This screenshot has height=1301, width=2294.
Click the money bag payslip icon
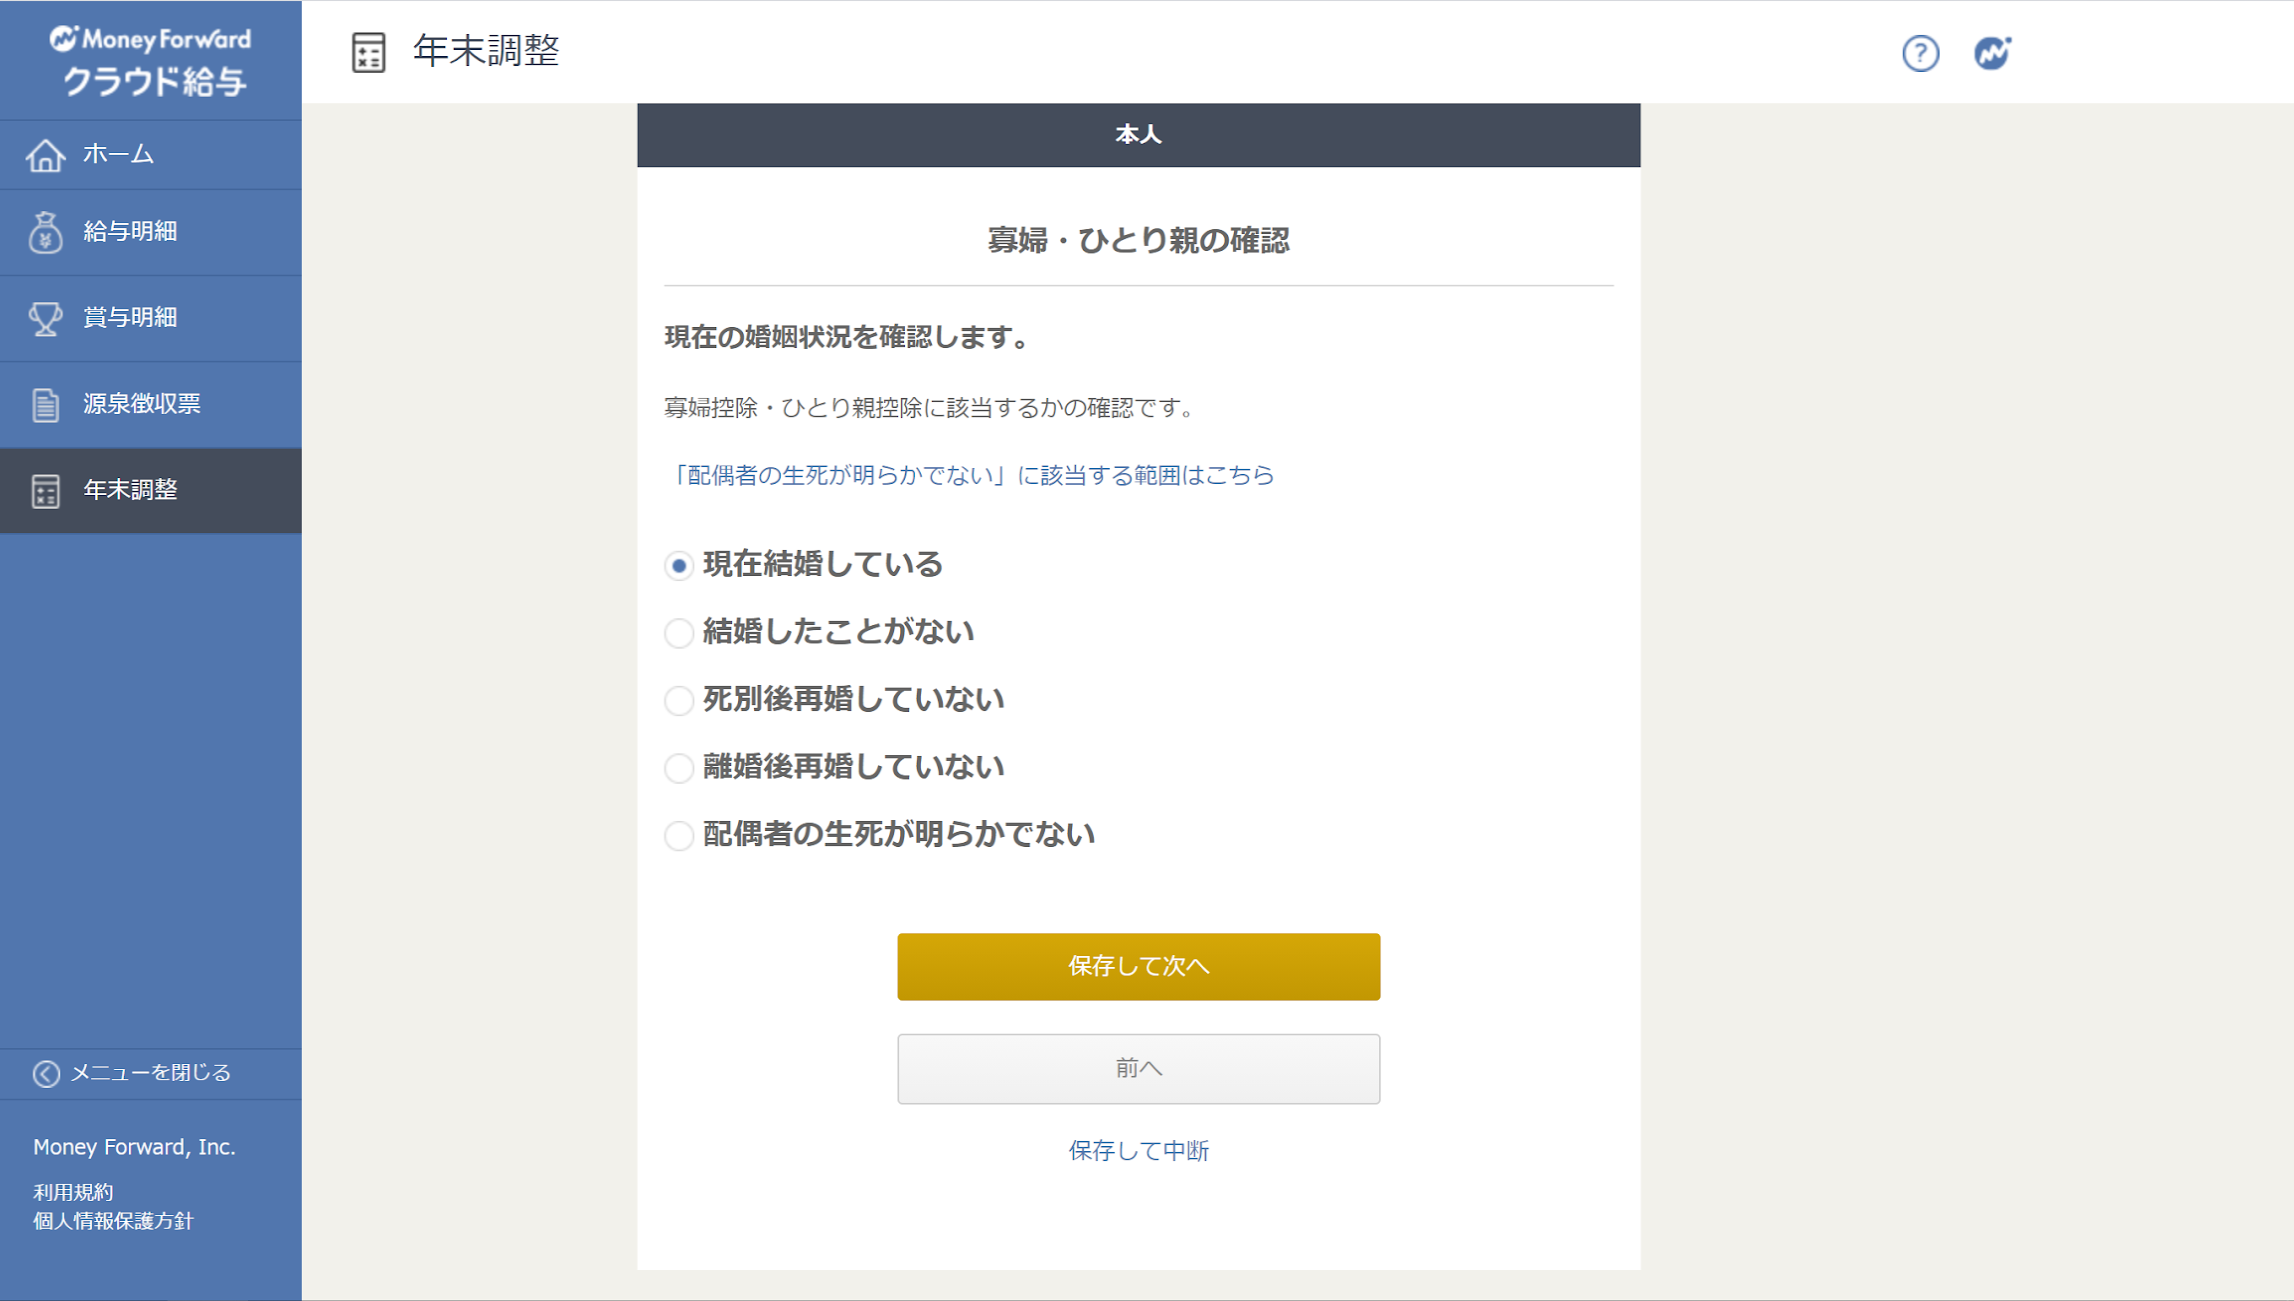pos(45,232)
